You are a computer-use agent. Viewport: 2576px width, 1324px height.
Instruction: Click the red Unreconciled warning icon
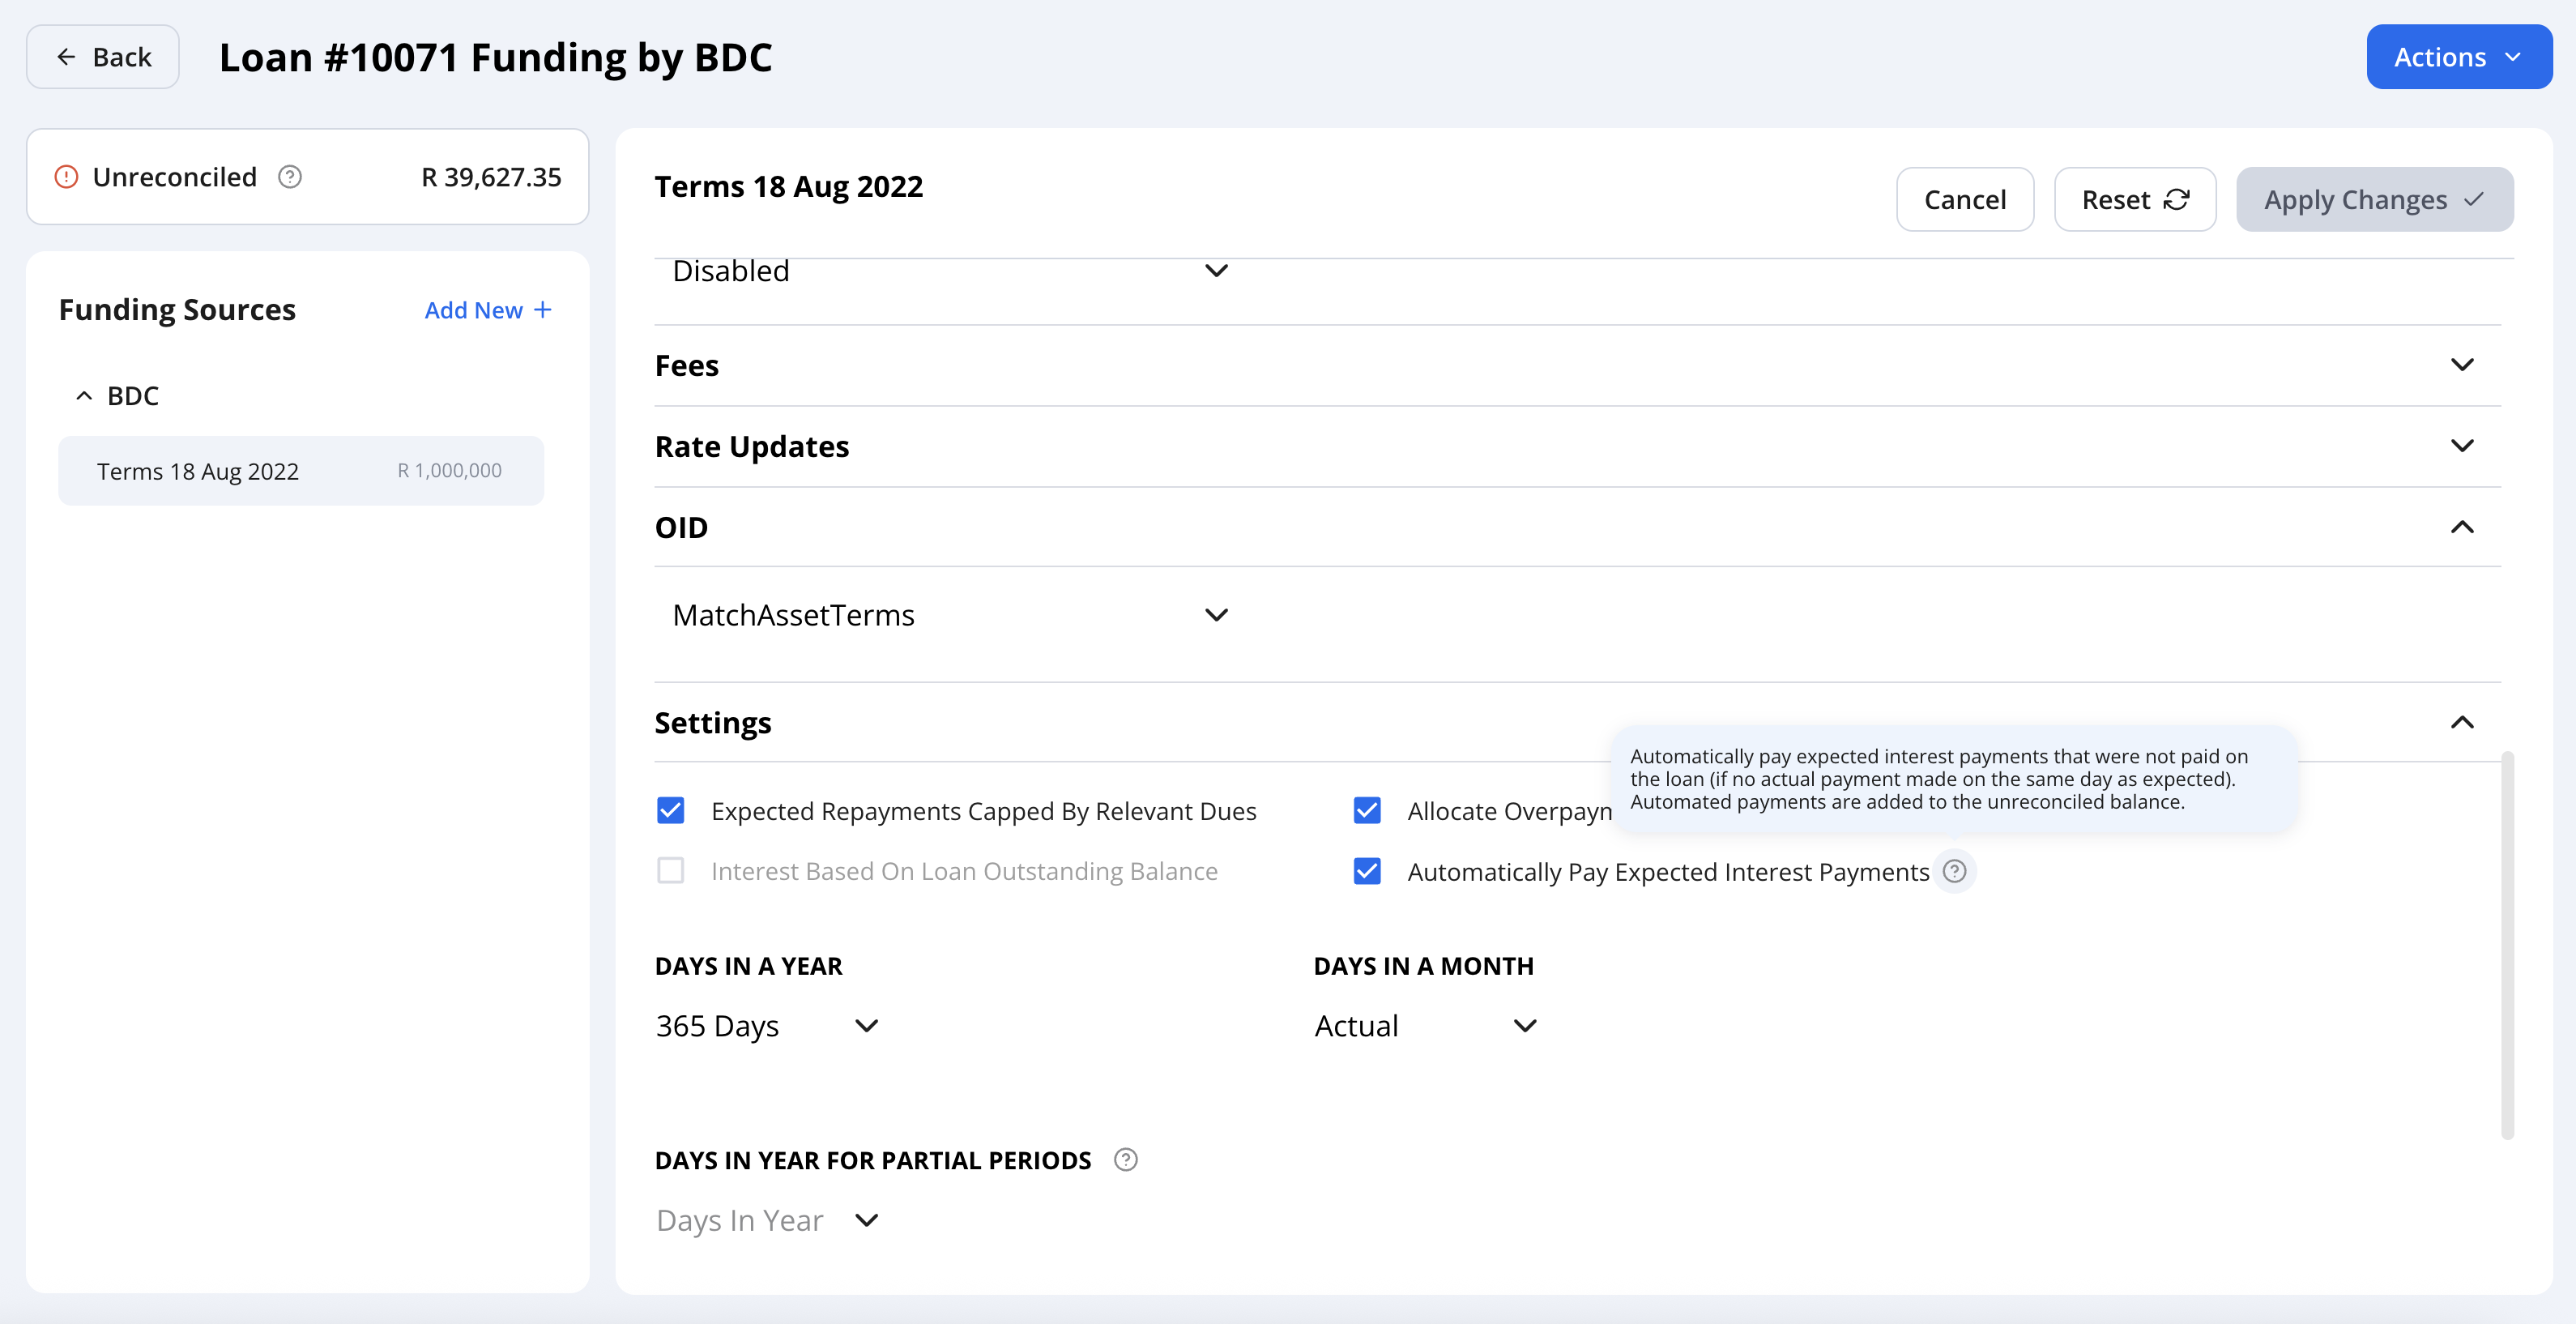(66, 177)
